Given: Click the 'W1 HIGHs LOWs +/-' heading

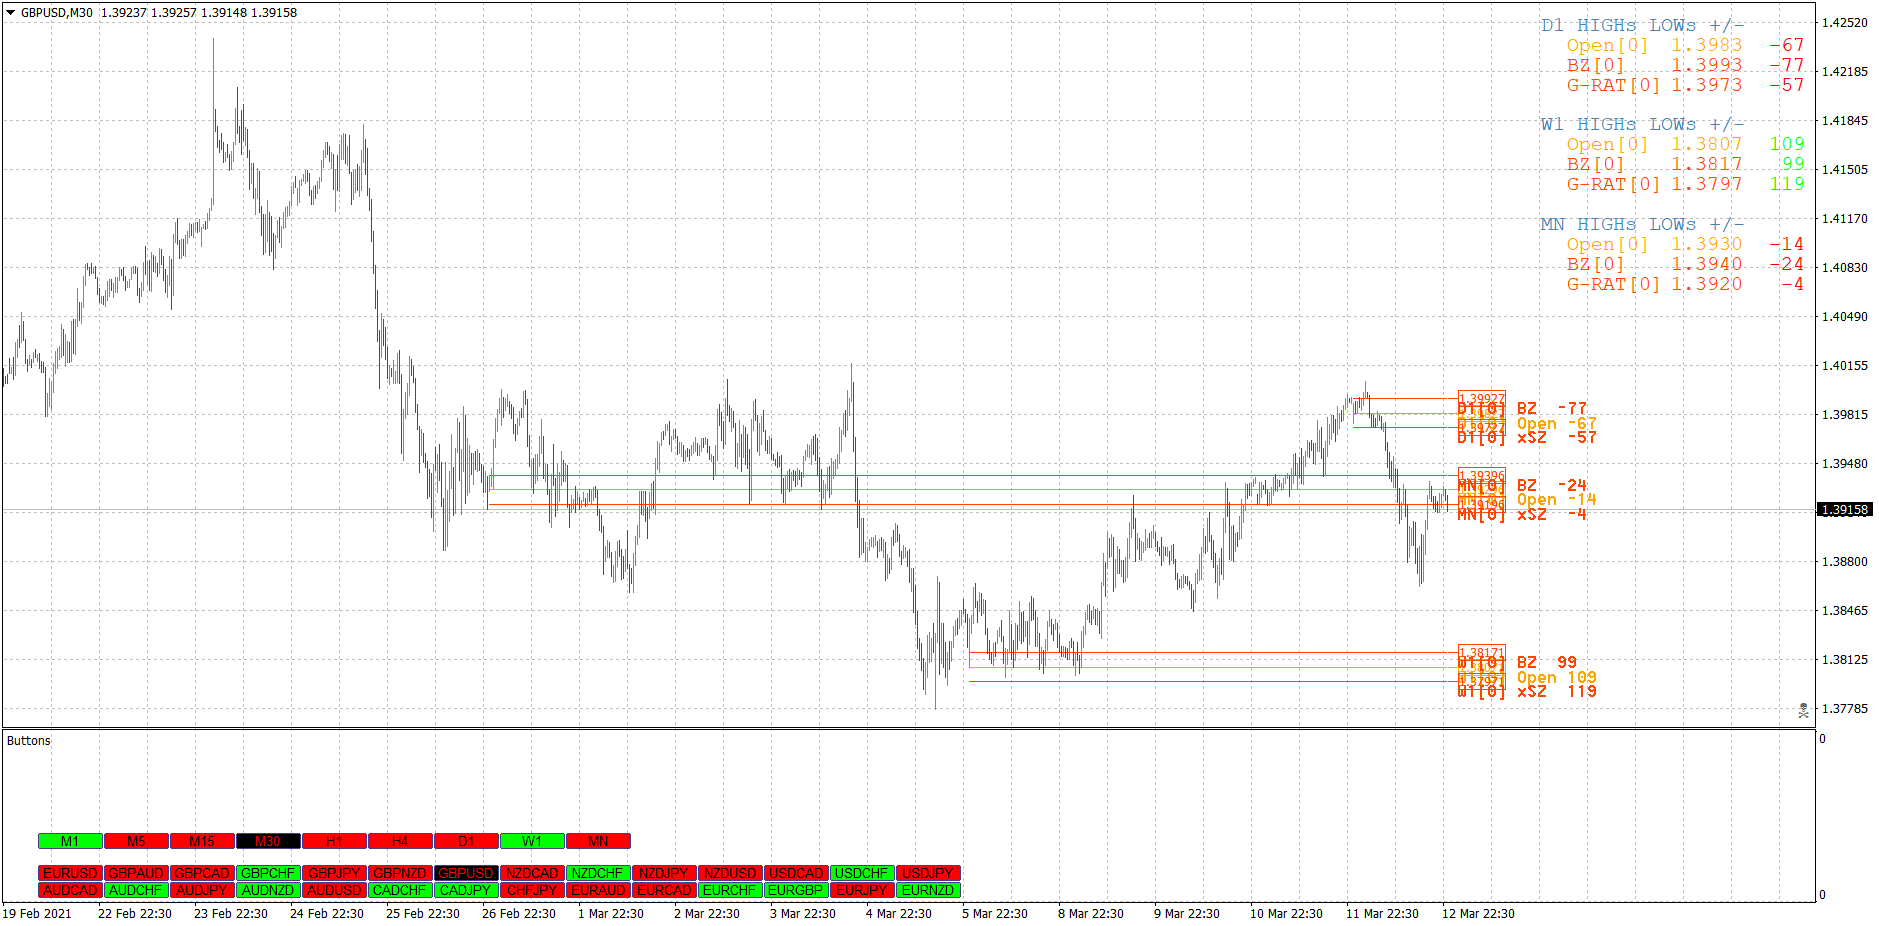Looking at the screenshot, I should pos(1642,125).
